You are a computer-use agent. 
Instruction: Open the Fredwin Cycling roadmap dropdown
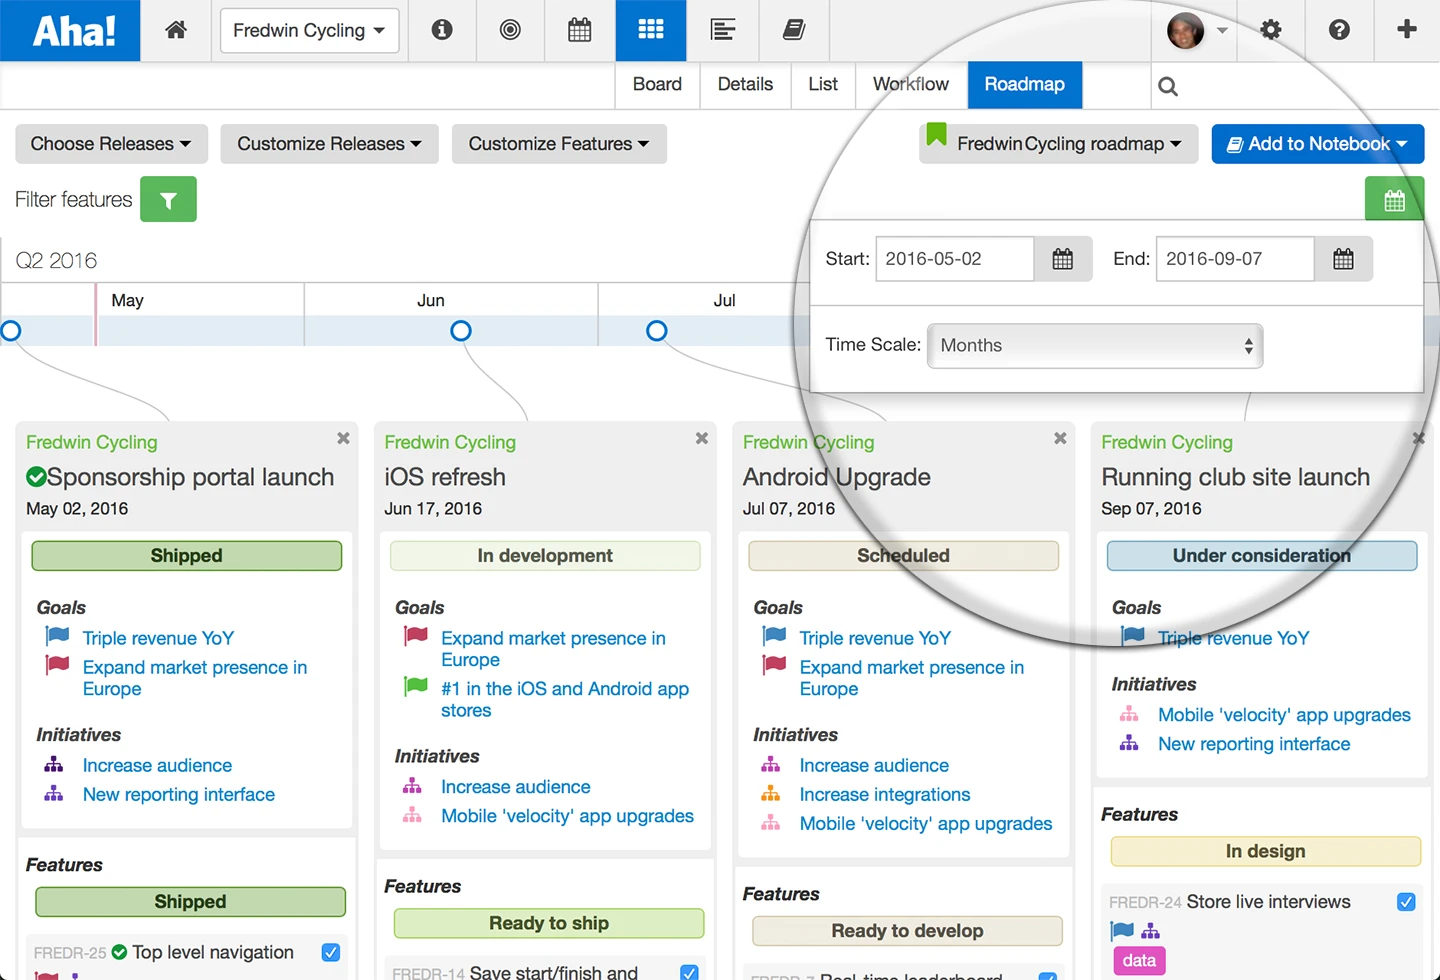pos(1059,144)
